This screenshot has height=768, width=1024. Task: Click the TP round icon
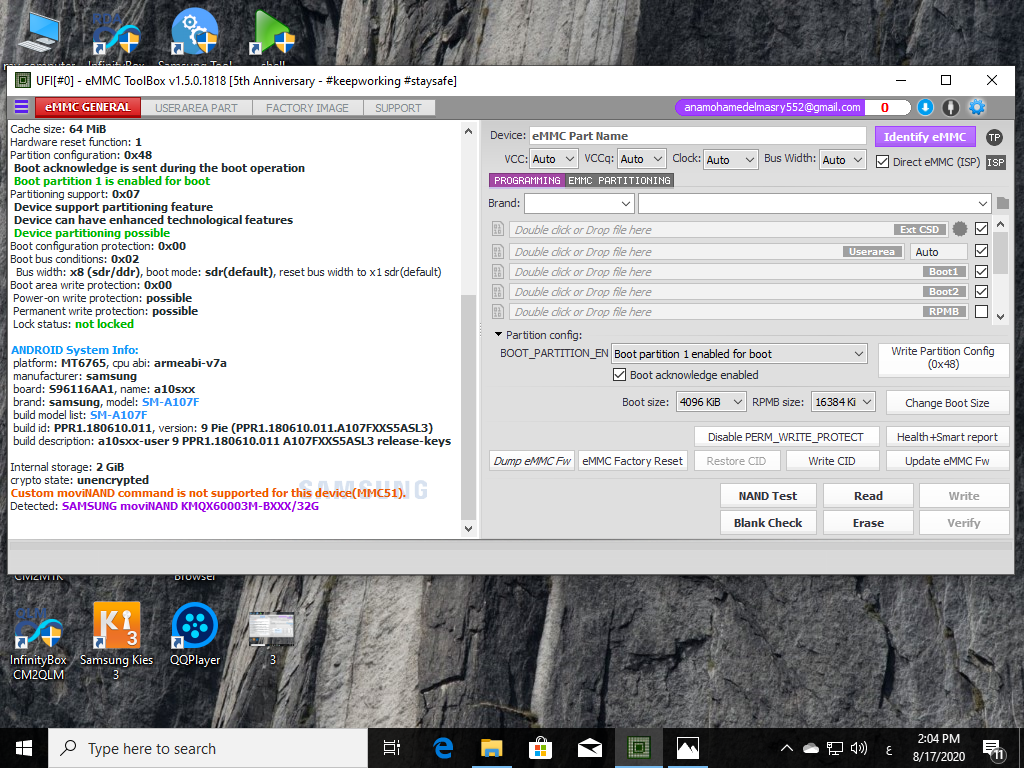coord(994,137)
